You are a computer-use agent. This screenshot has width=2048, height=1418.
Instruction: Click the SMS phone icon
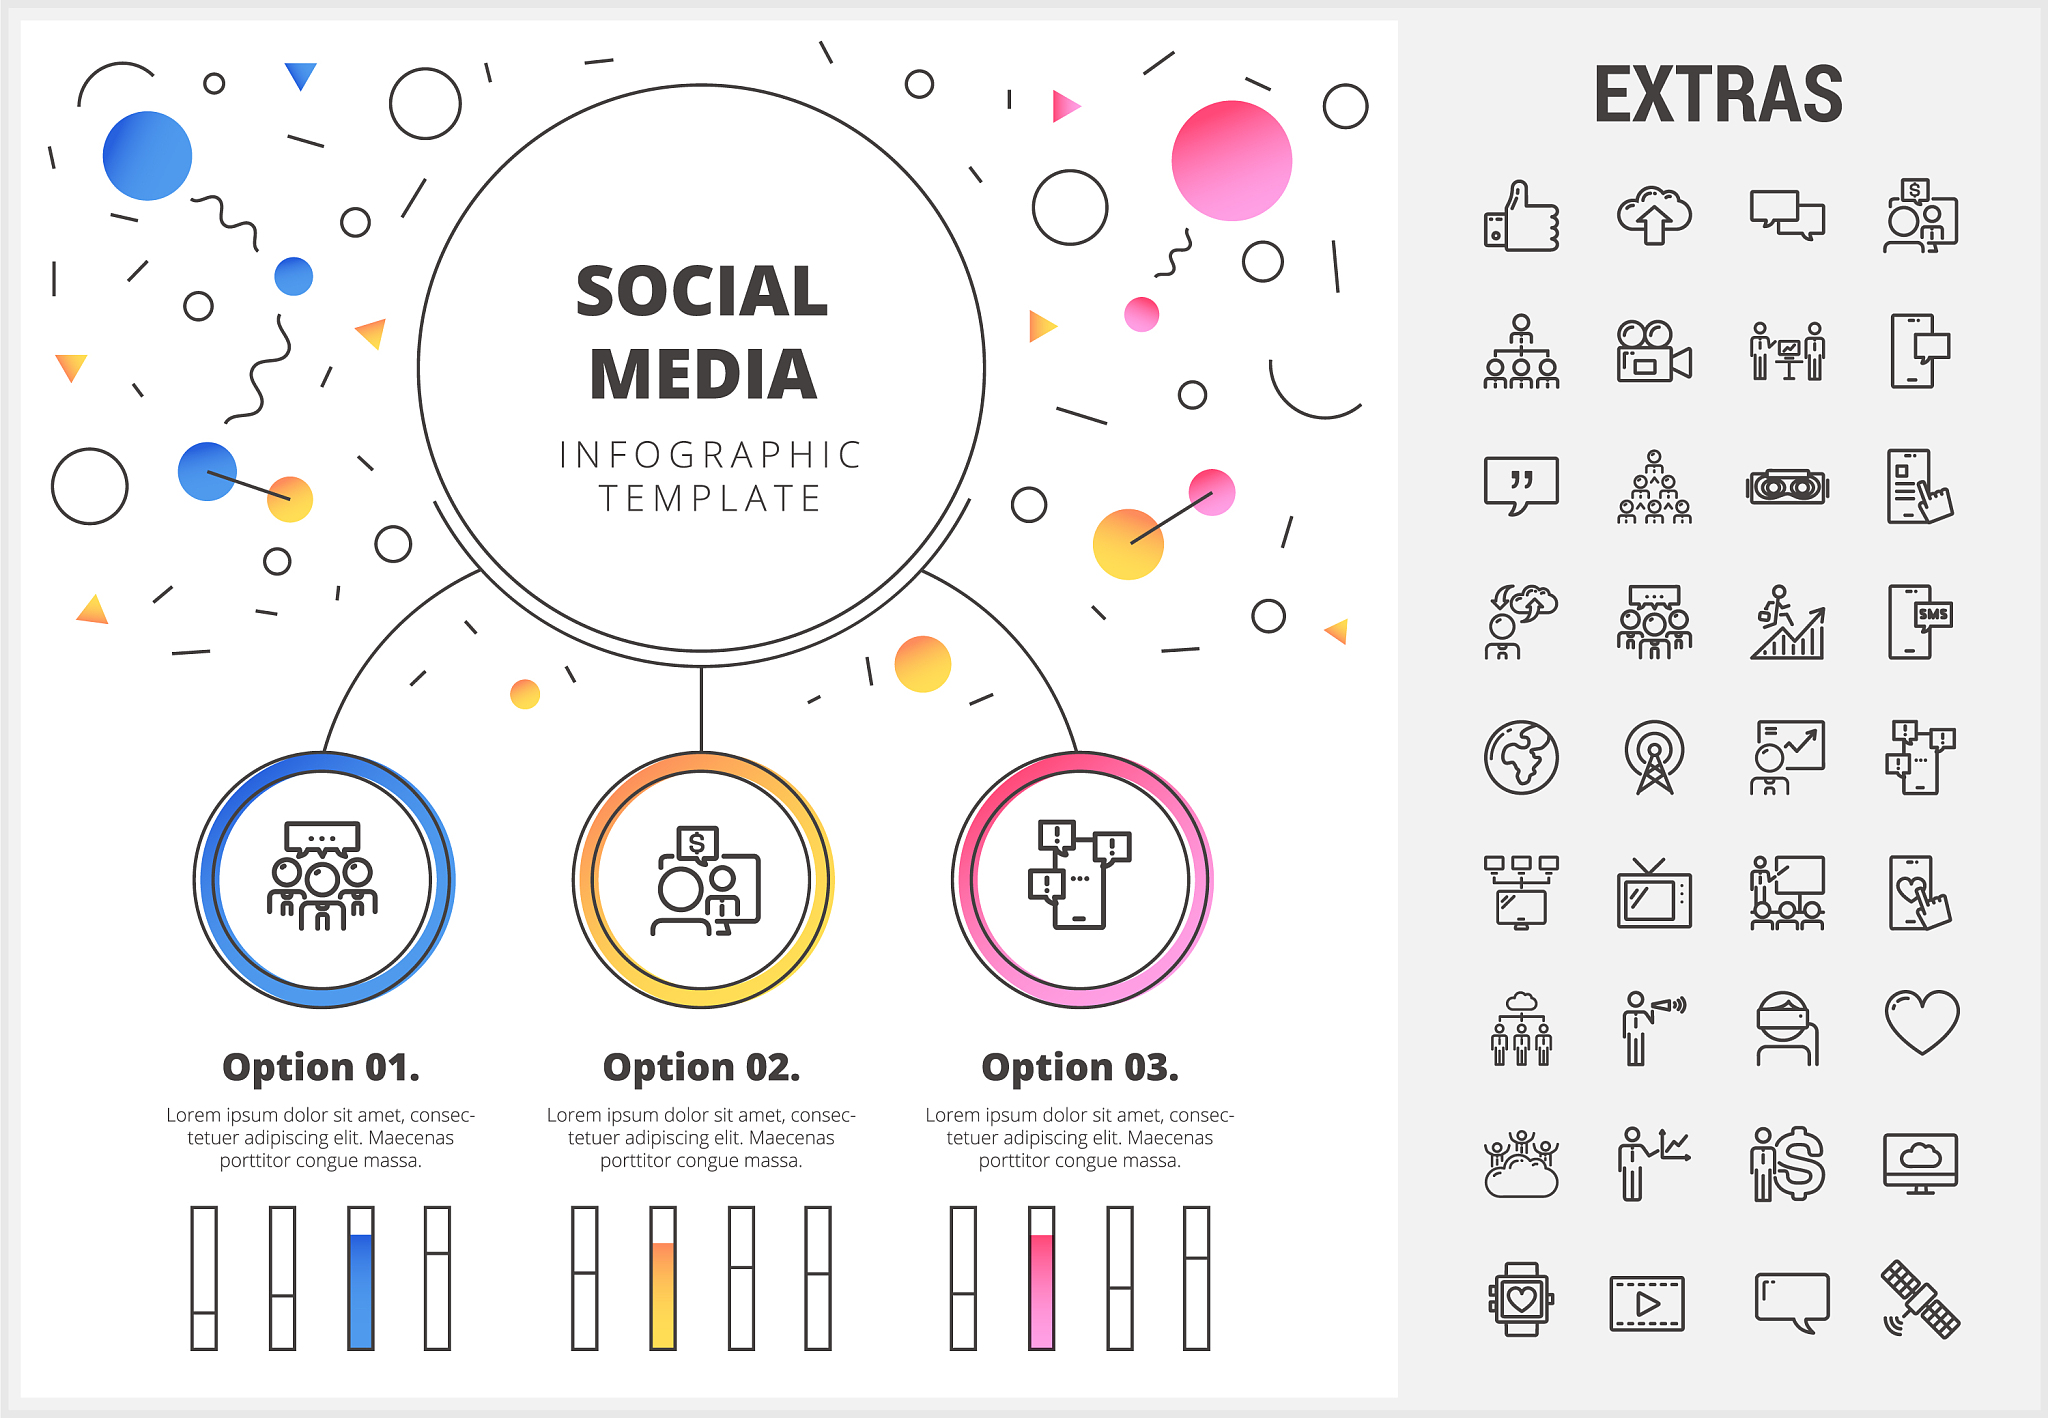pyautogui.click(x=1919, y=622)
